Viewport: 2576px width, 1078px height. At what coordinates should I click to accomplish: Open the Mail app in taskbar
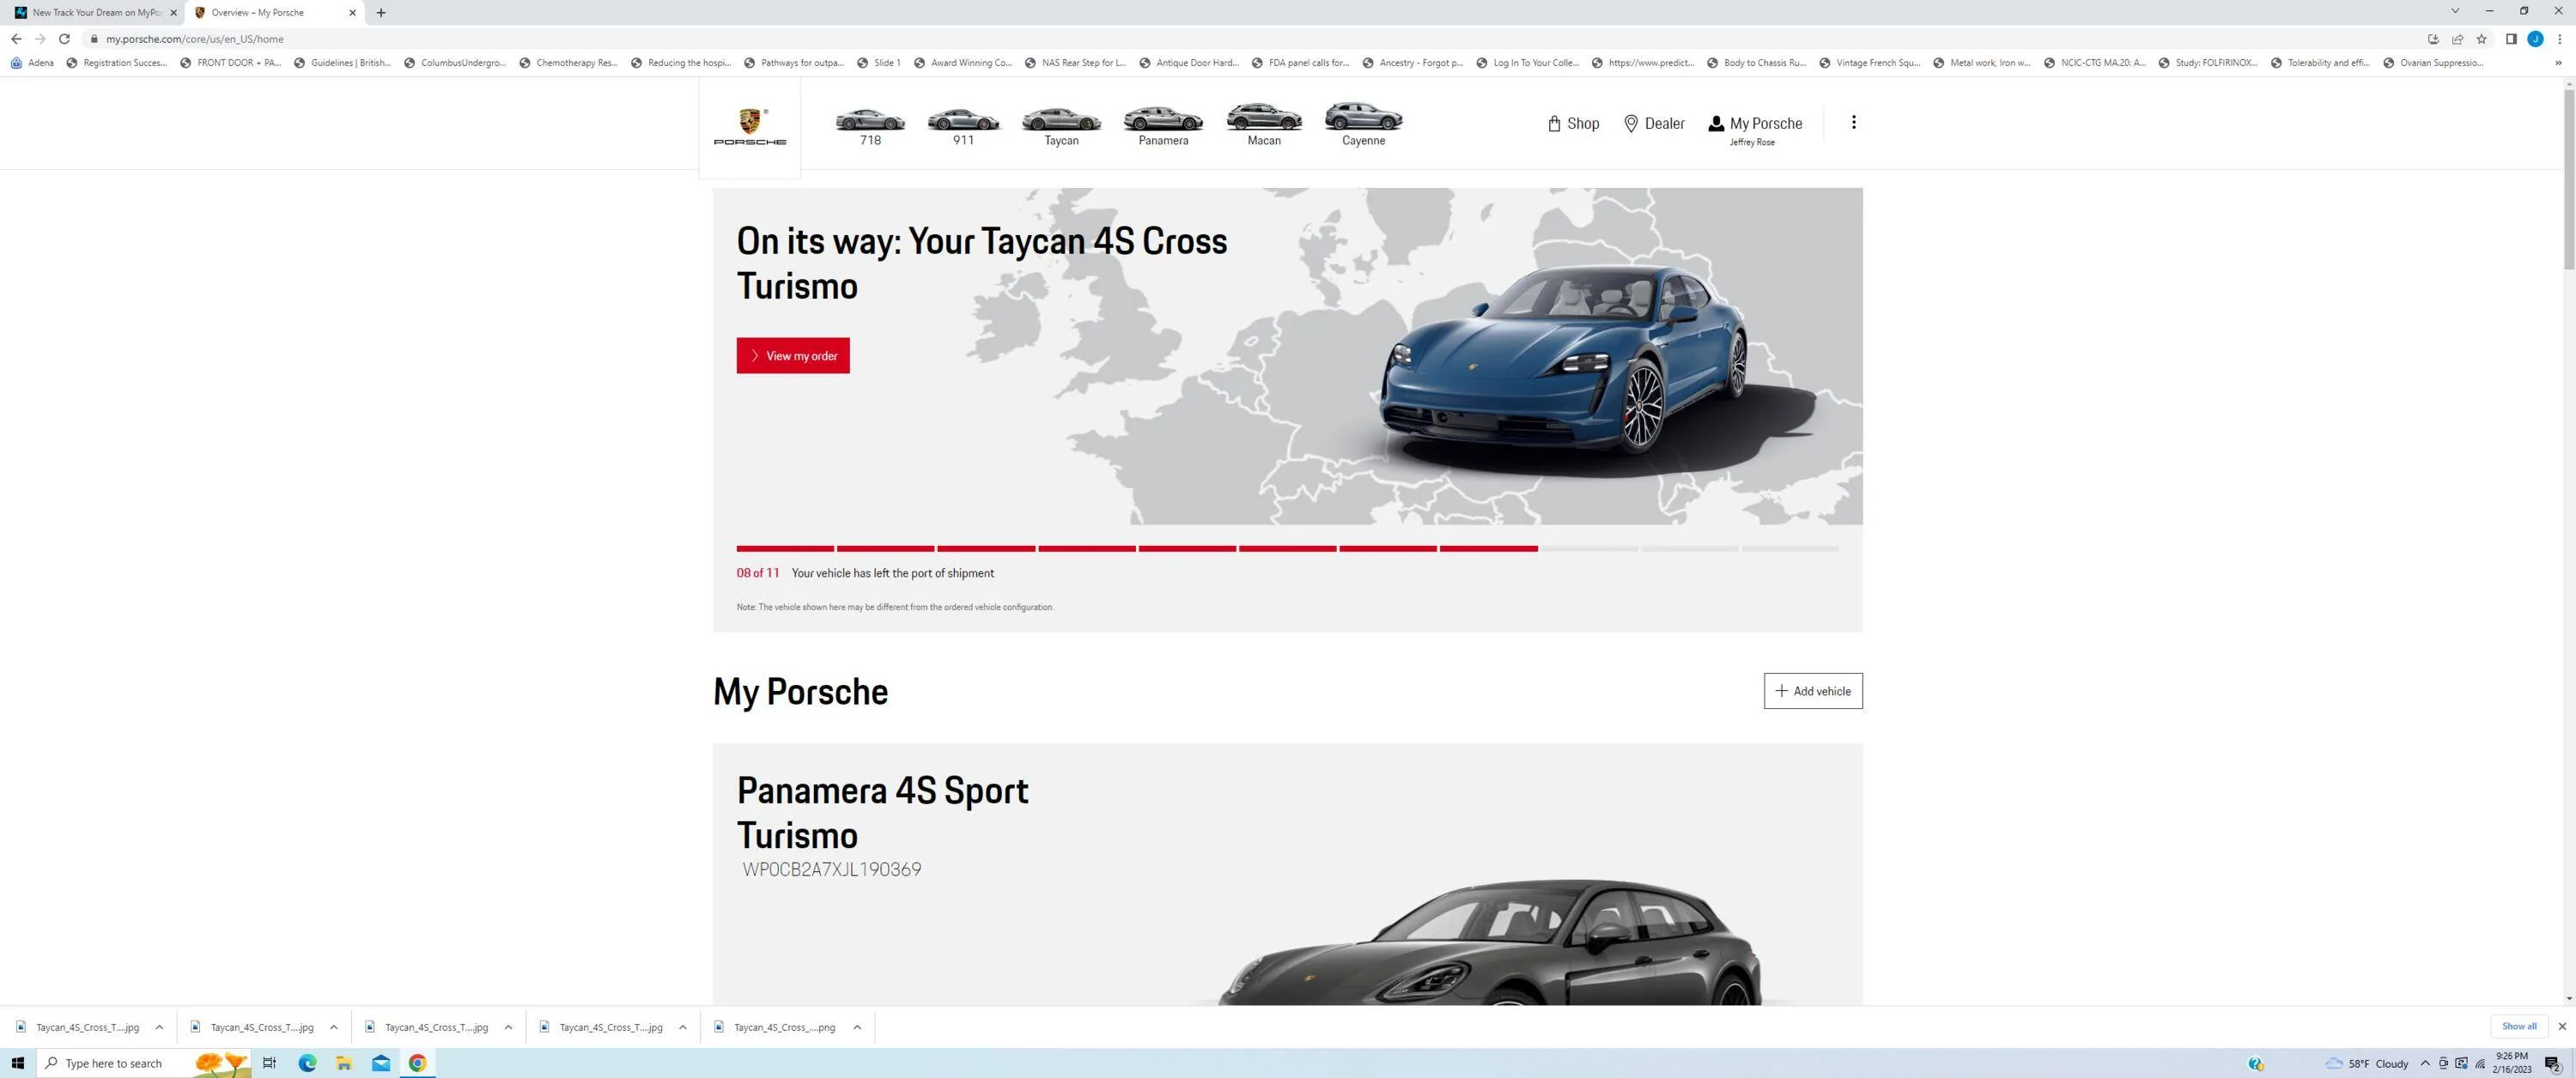[x=381, y=1063]
